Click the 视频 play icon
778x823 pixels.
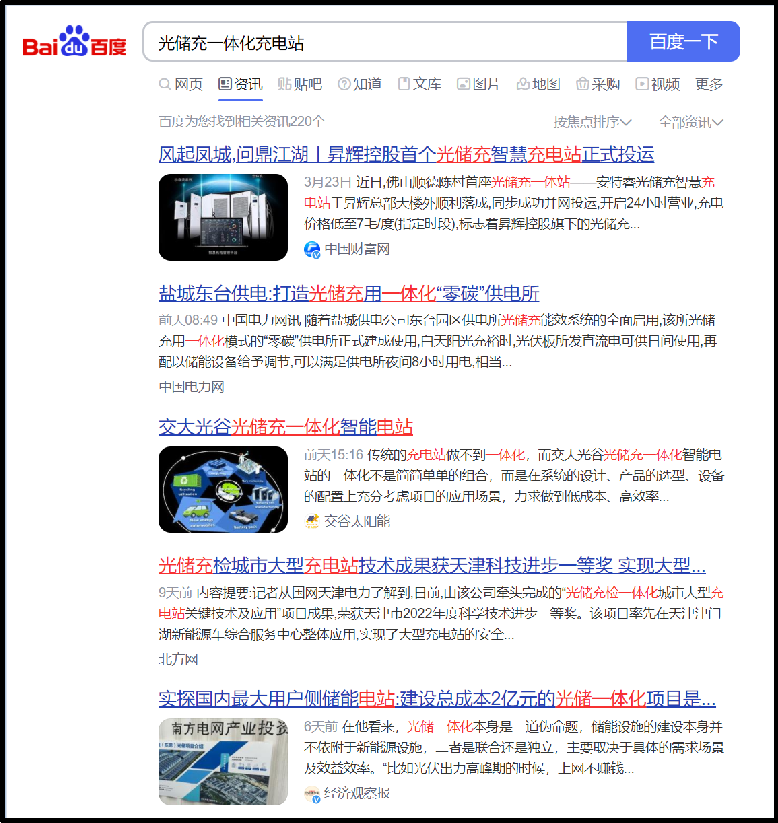[642, 83]
